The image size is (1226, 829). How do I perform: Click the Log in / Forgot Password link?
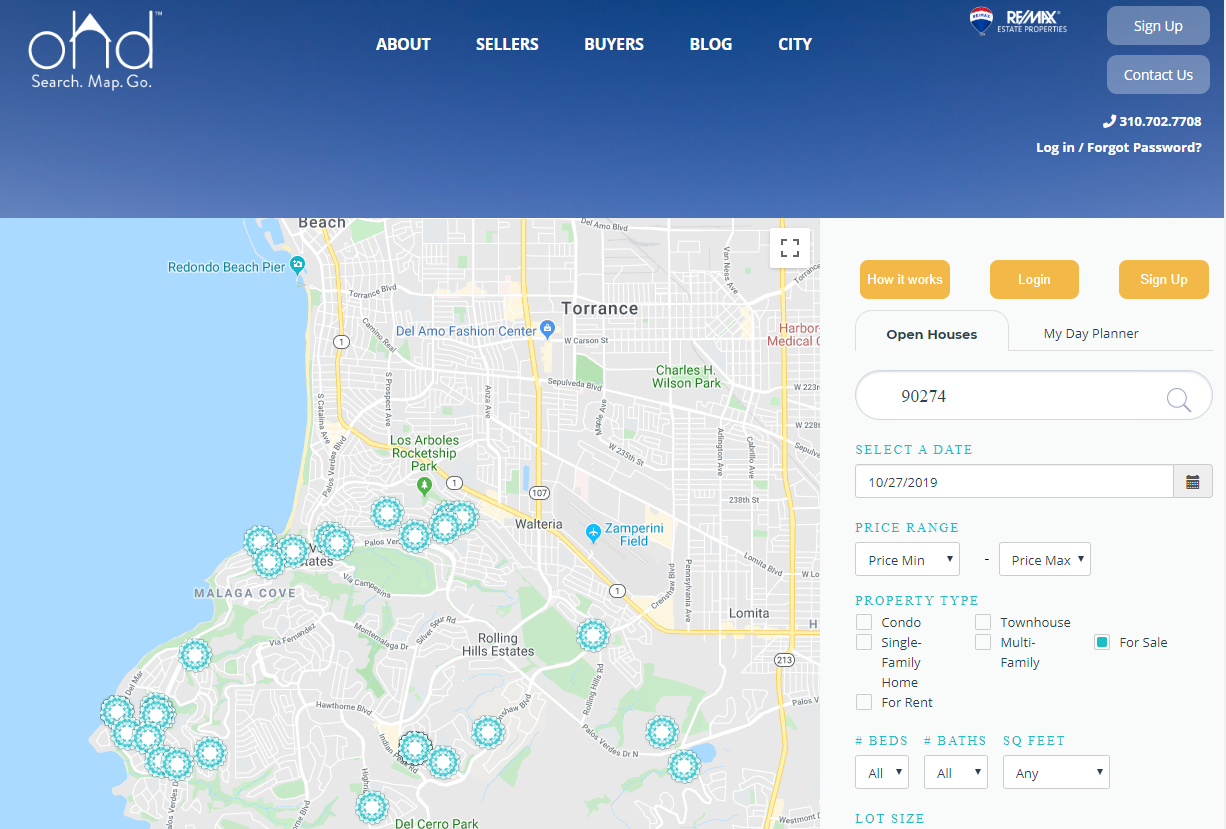pyautogui.click(x=1118, y=147)
